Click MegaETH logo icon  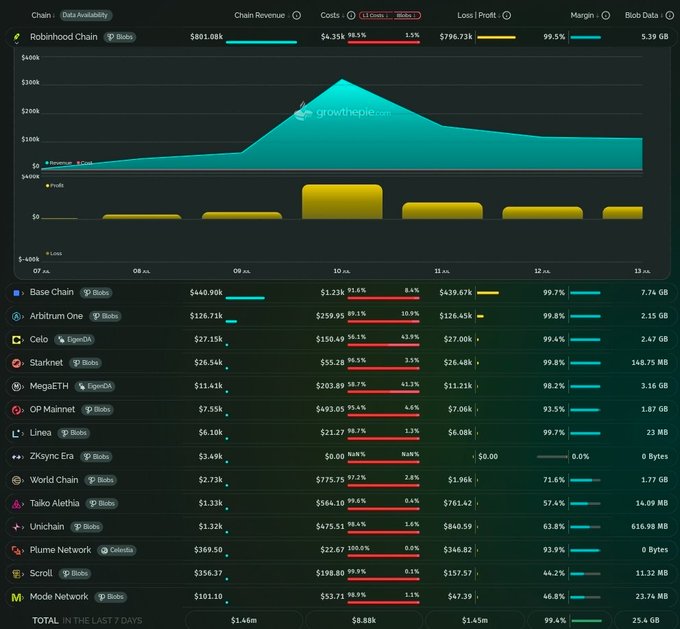coord(16,387)
